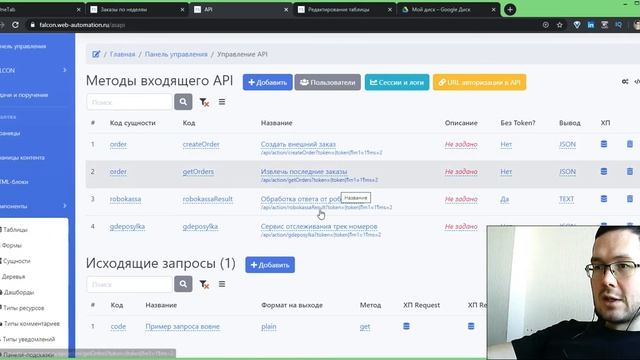The height and width of the screenshot is (360, 640).
Task: Open Создать внешний заказ method name
Action: point(298,144)
